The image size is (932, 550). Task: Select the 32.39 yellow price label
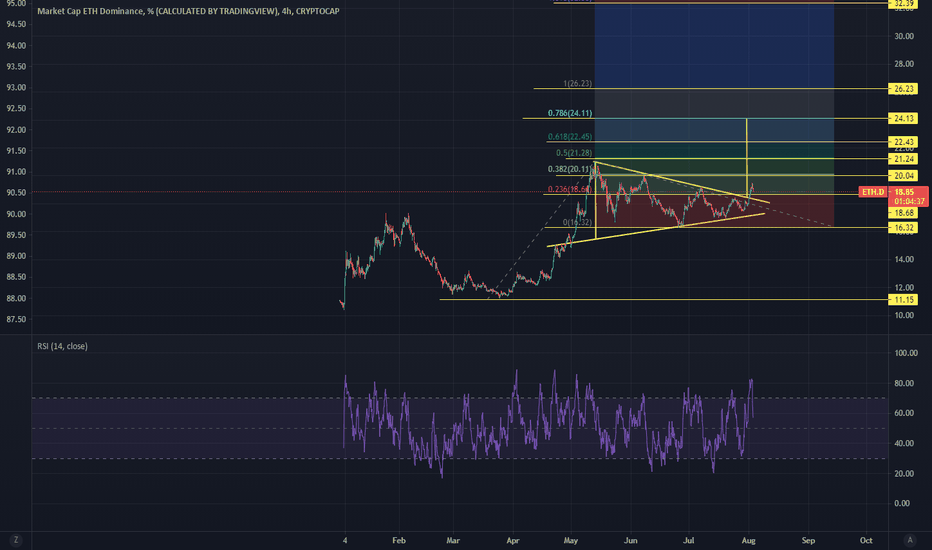click(903, 4)
